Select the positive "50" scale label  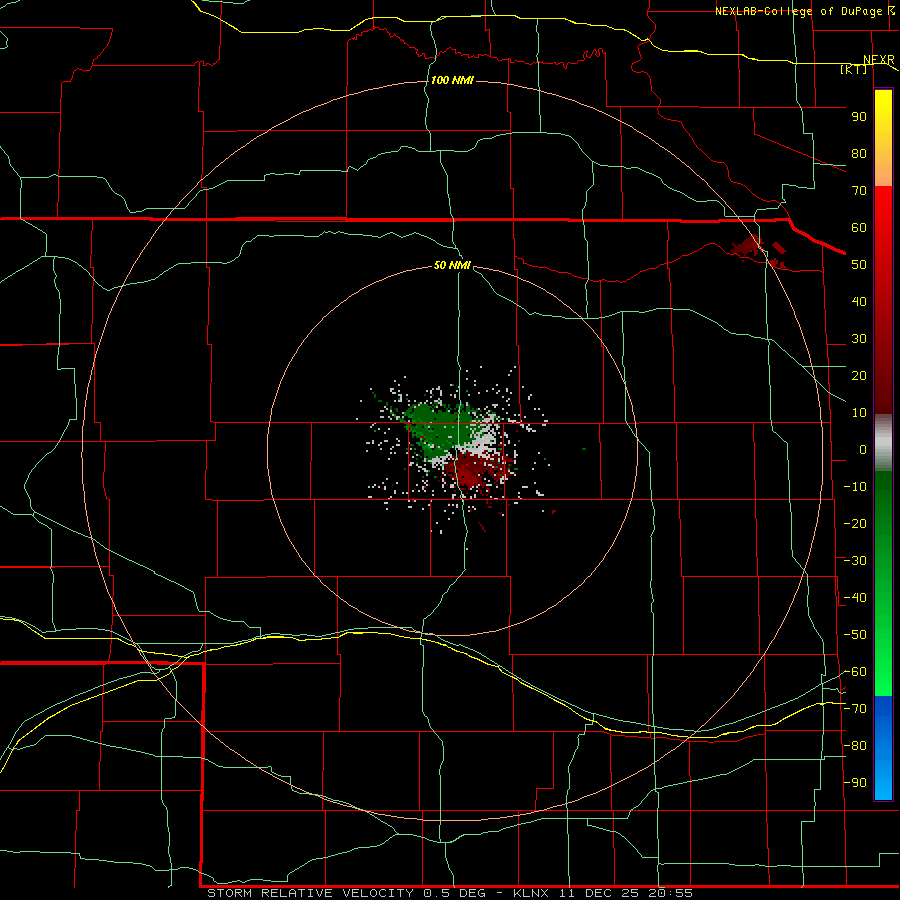tap(859, 265)
